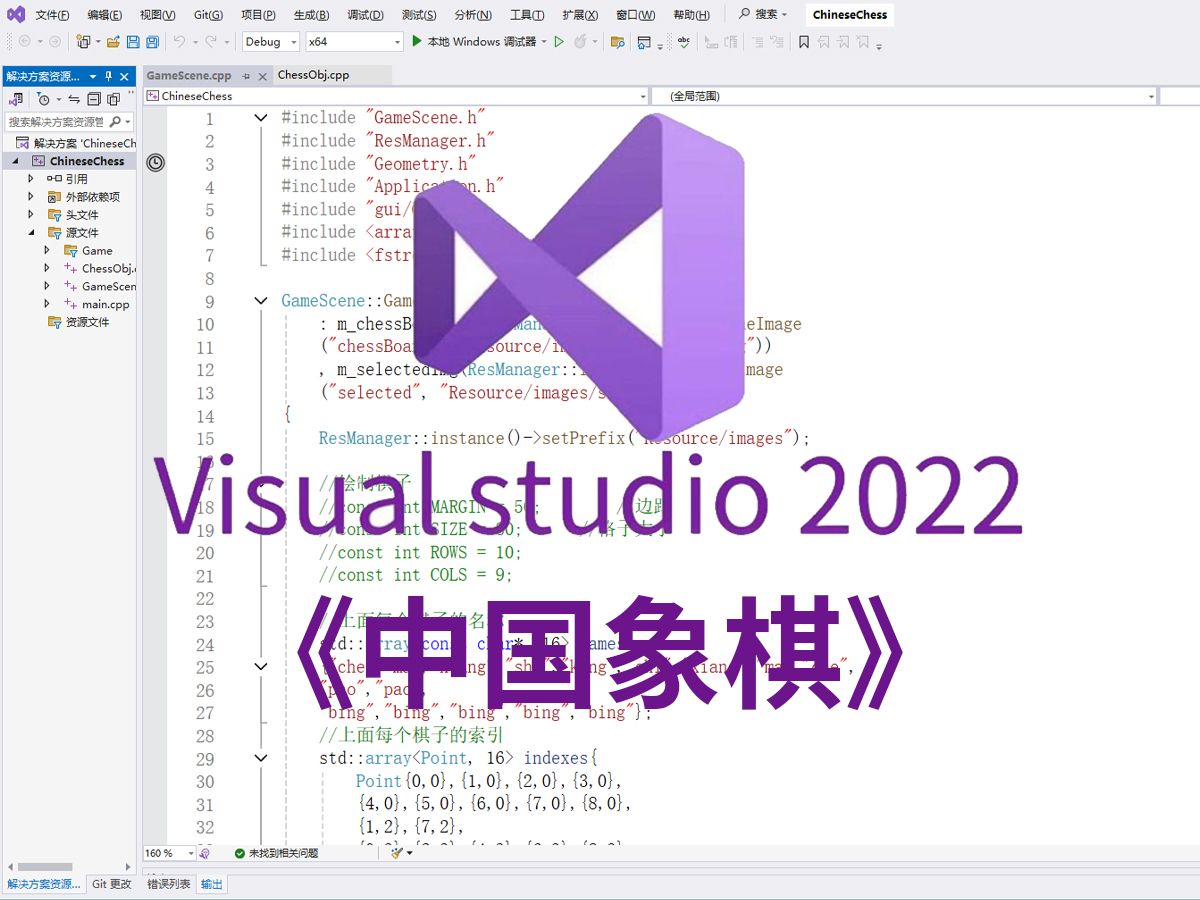Expand the 头文件 folder

pos(30,214)
